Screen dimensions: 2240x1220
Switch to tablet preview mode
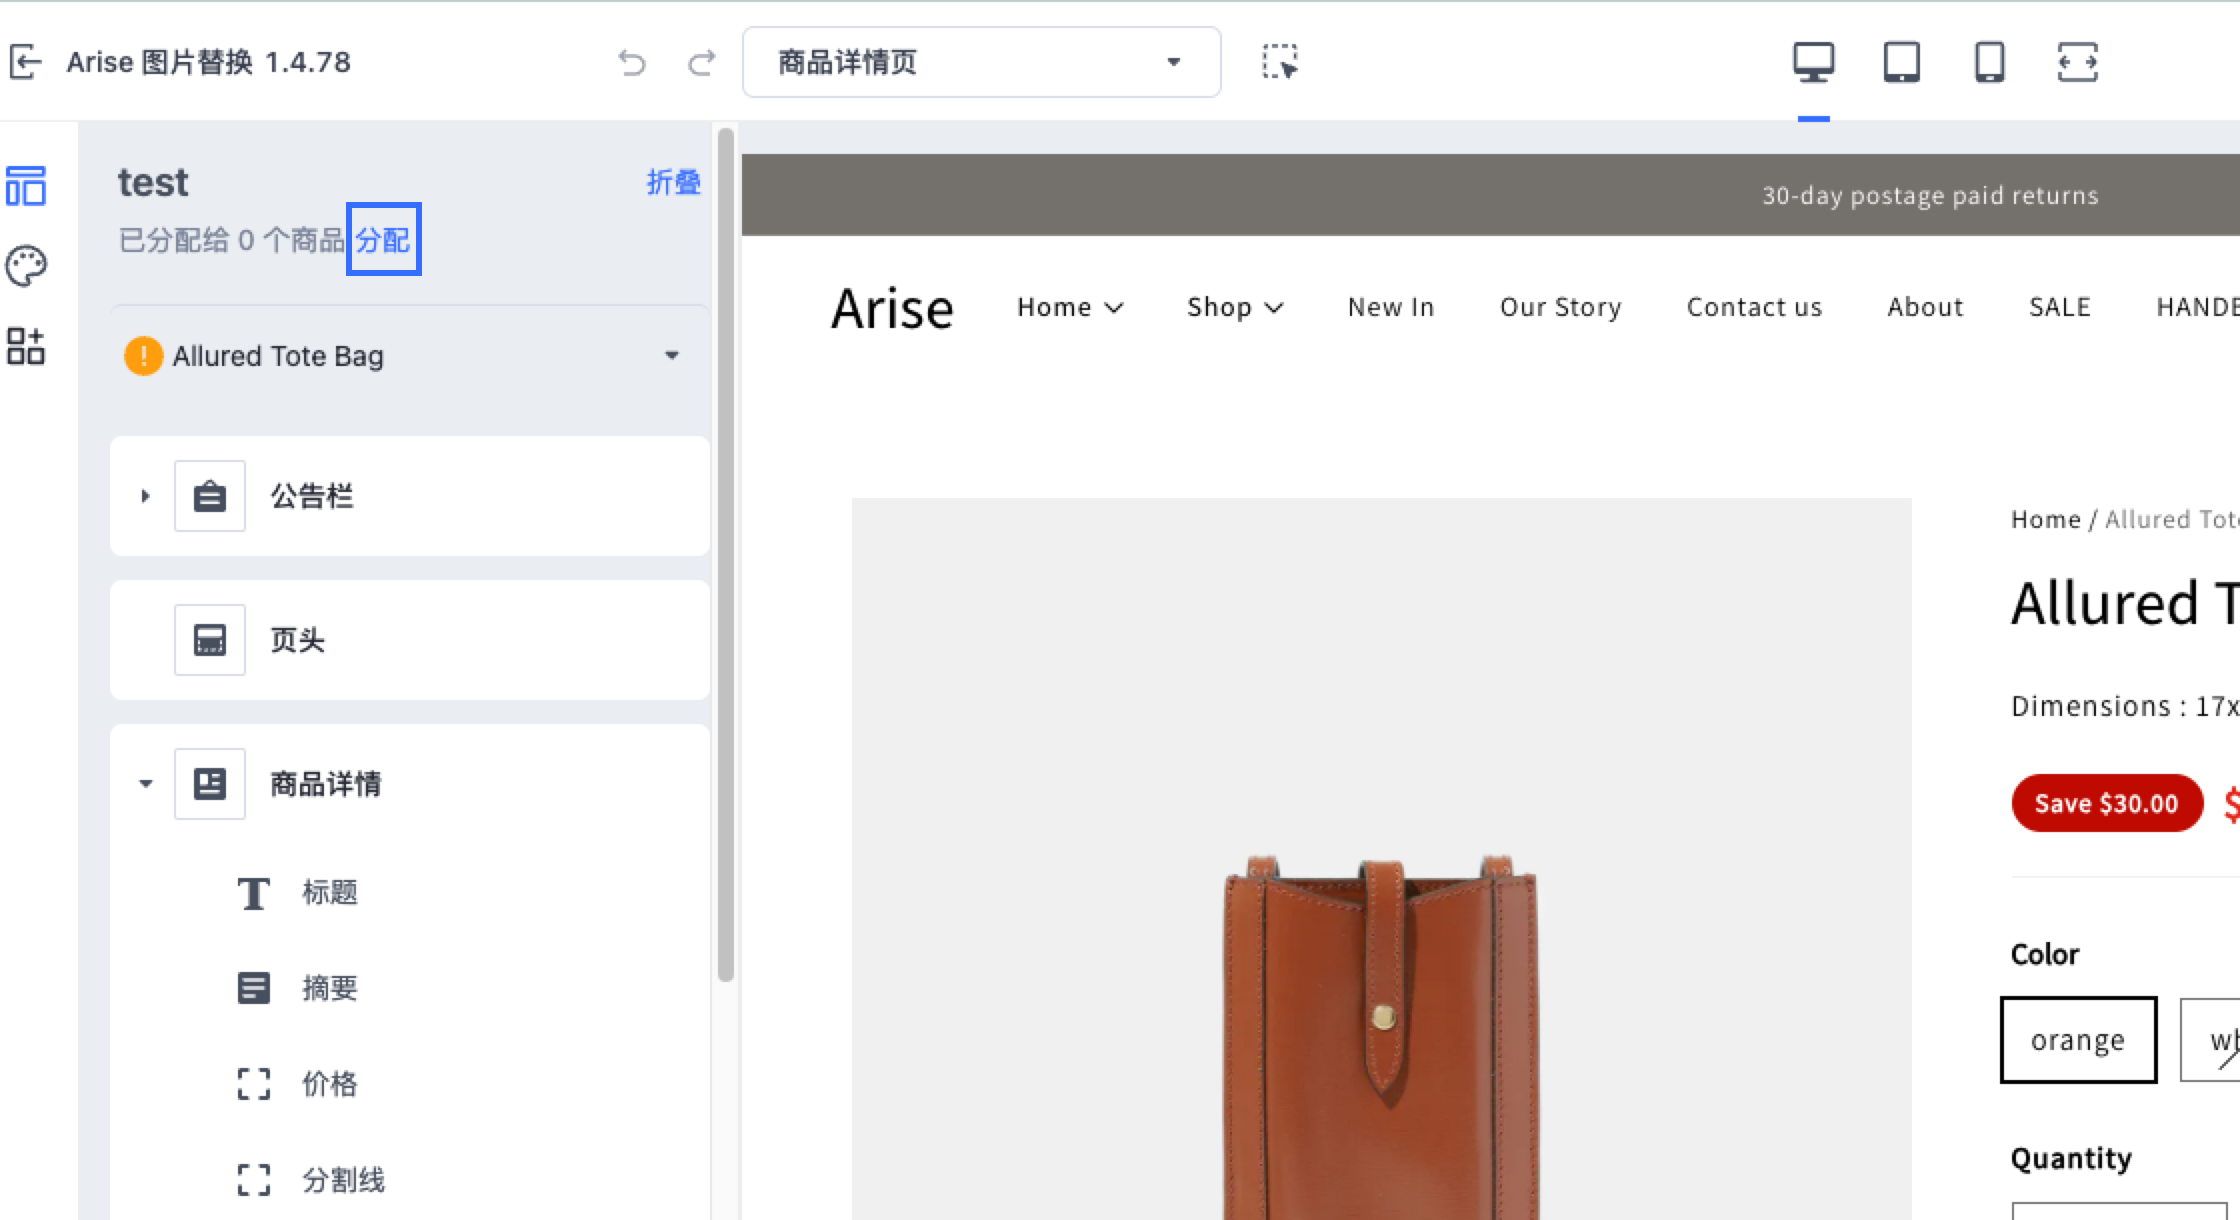click(1901, 62)
